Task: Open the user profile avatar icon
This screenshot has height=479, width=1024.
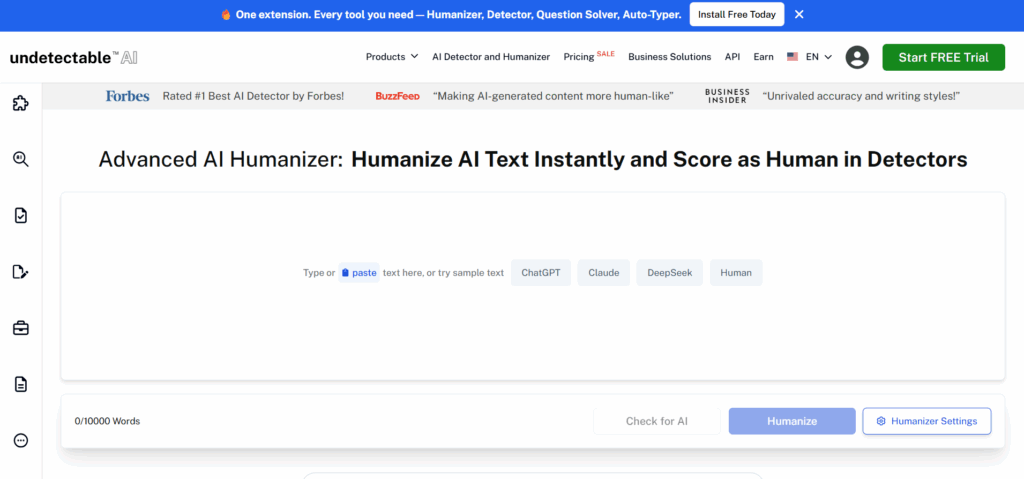Action: (x=857, y=57)
